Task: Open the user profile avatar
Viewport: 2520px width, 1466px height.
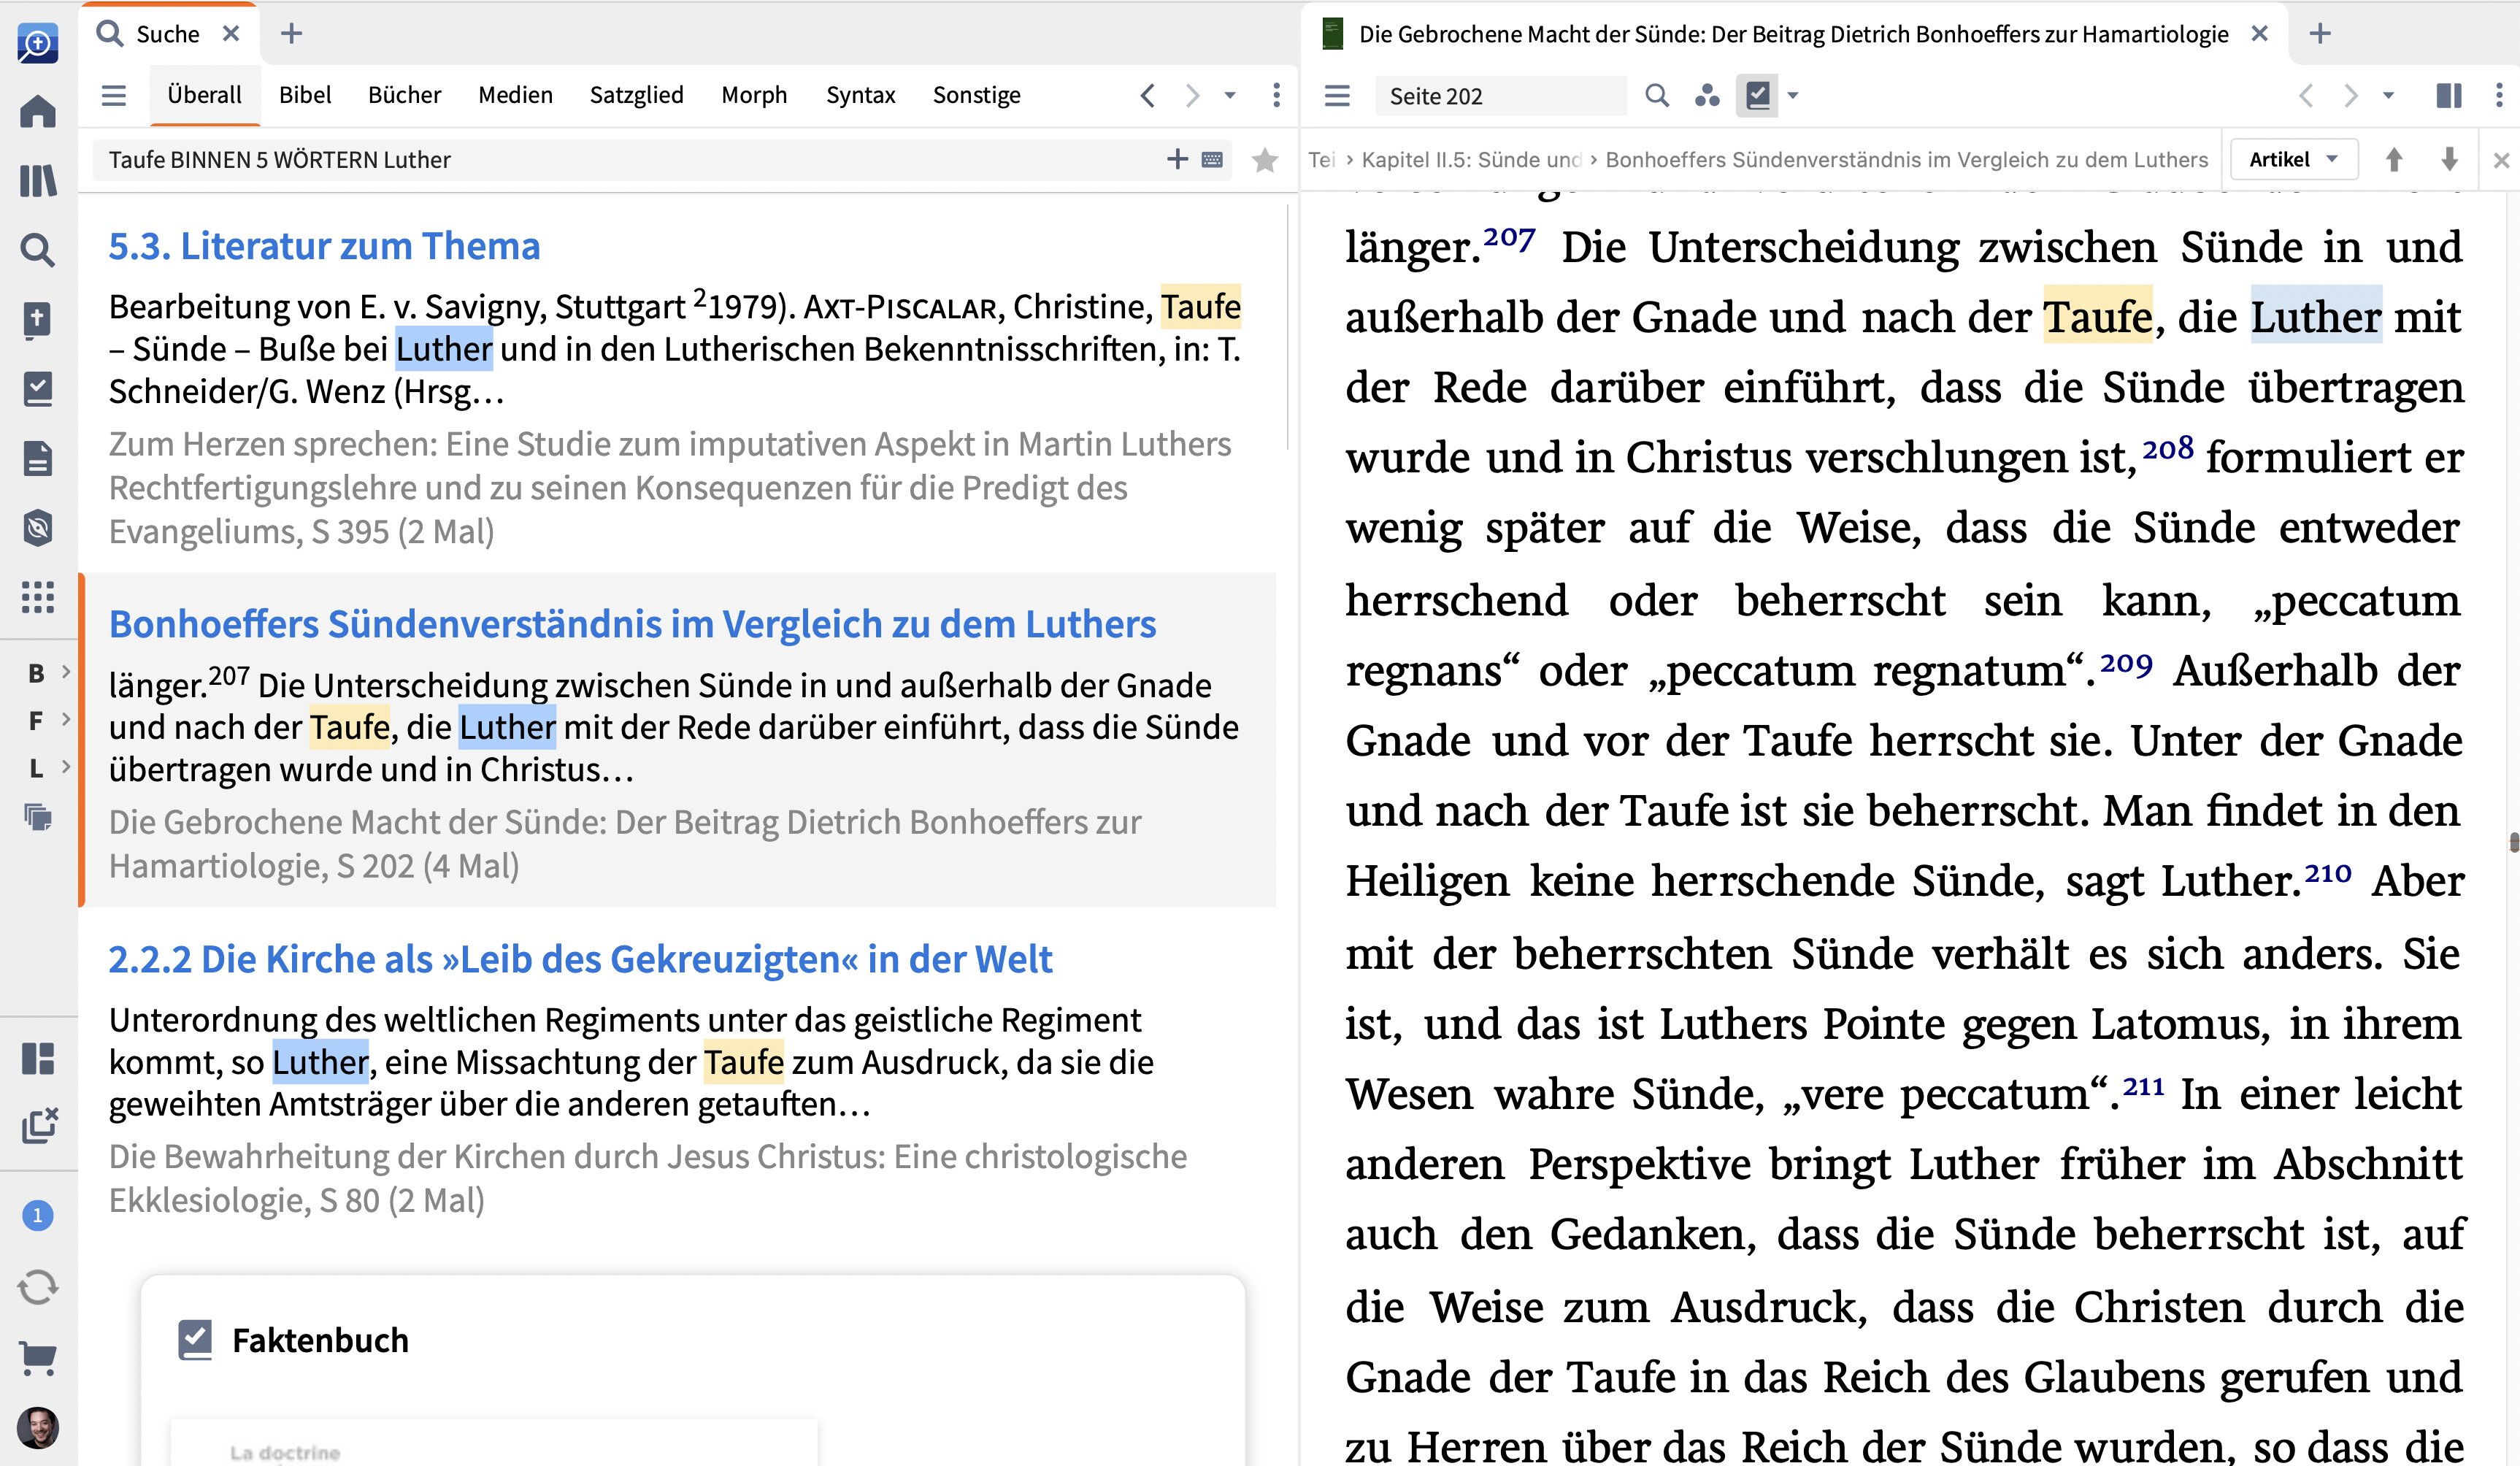Action: [38, 1427]
